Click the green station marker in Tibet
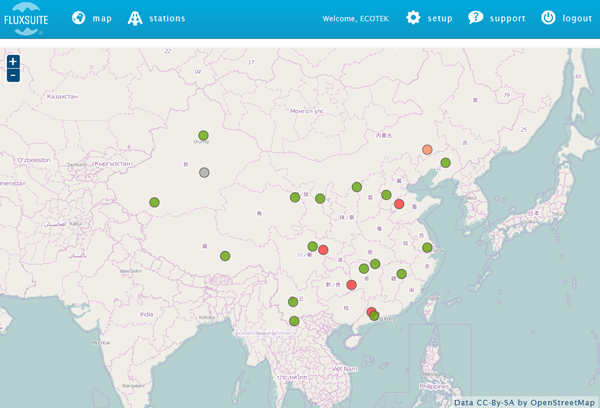Image resolution: width=600 pixels, height=408 pixels. (x=225, y=256)
